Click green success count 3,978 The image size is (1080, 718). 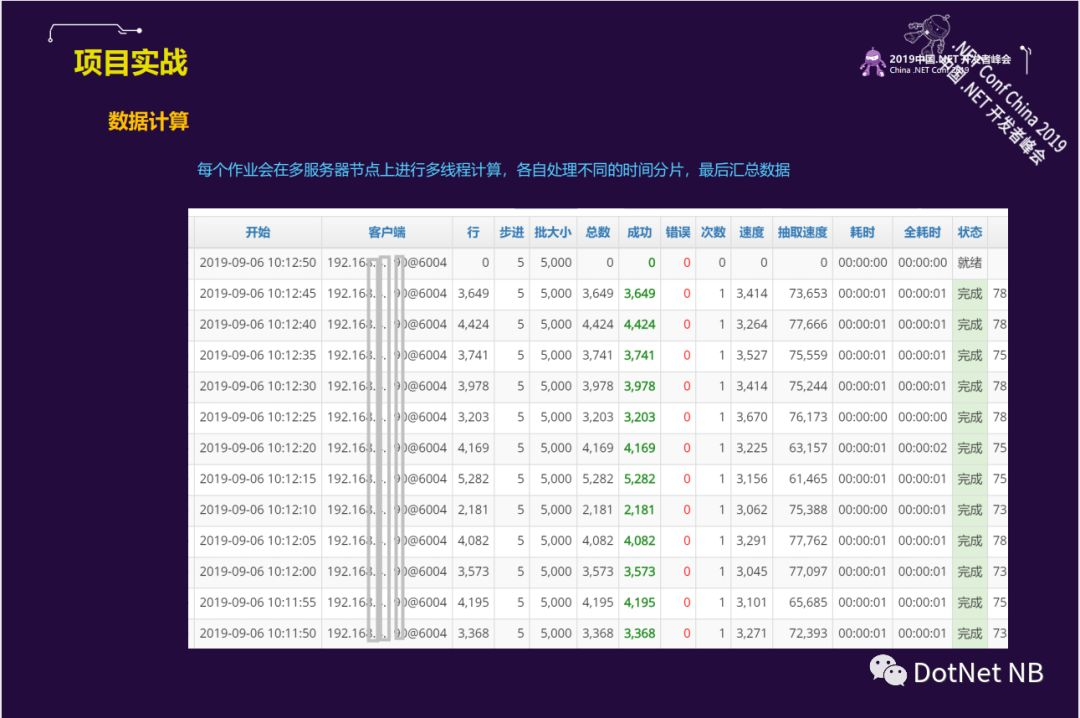point(639,387)
